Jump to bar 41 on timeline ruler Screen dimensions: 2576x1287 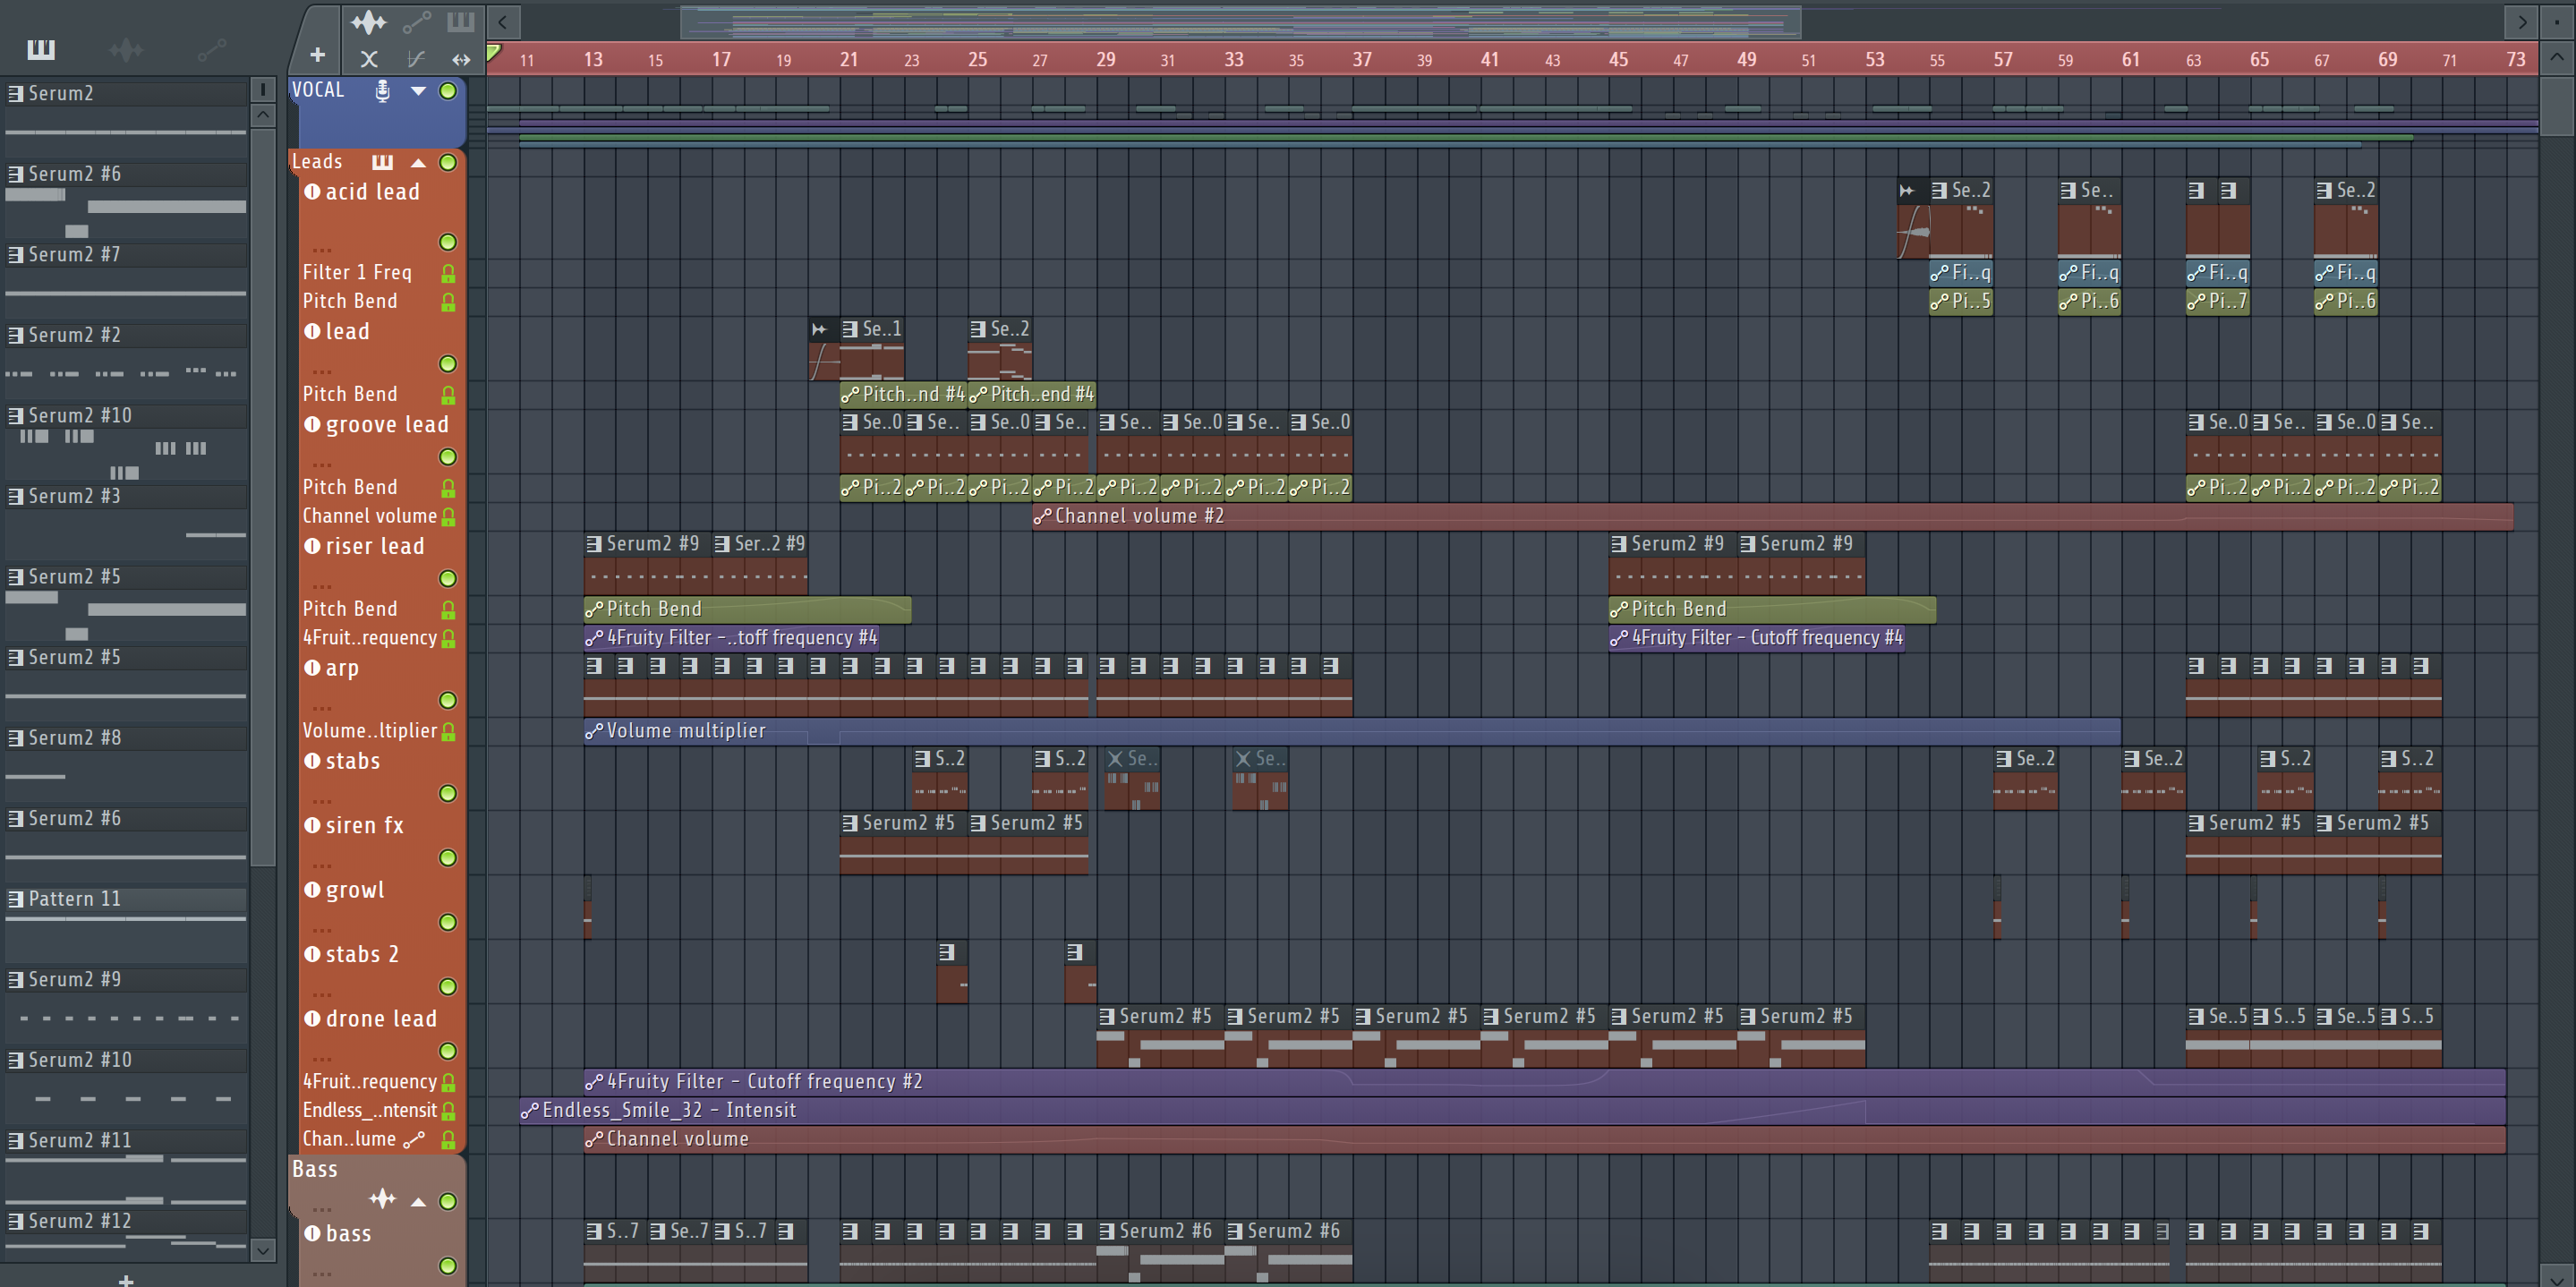click(1489, 59)
